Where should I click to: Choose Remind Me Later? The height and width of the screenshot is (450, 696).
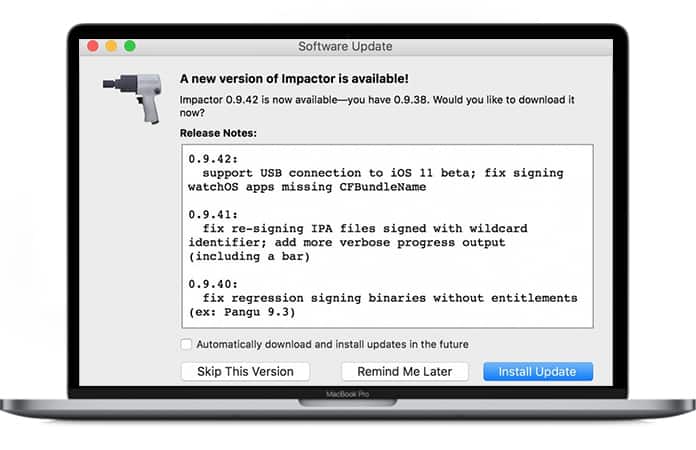tap(405, 371)
